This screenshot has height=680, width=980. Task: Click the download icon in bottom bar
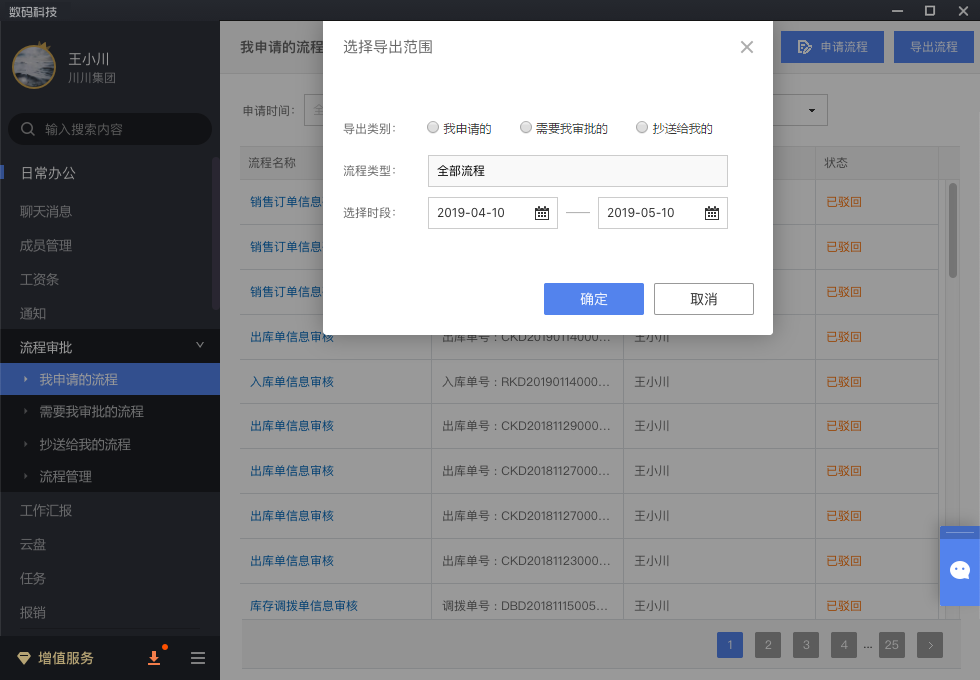(154, 657)
